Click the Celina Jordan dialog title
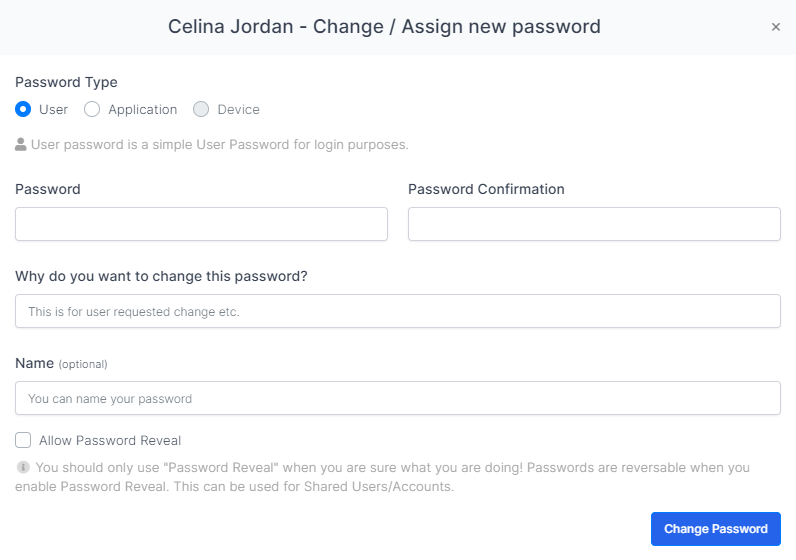This screenshot has height=560, width=796. click(384, 27)
